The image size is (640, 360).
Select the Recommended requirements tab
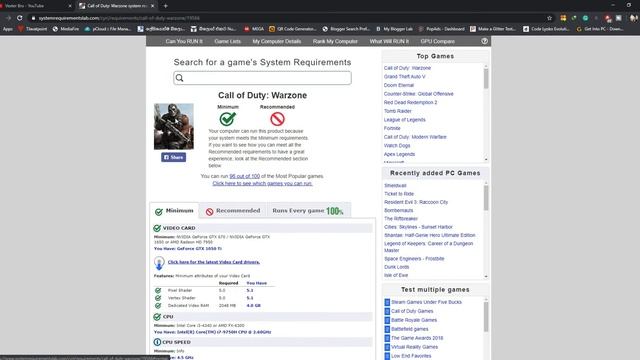(x=233, y=211)
